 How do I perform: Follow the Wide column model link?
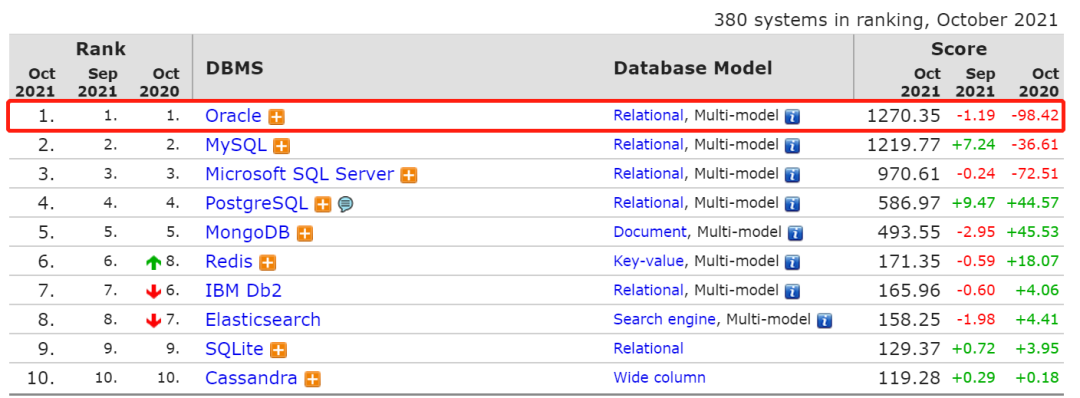tap(659, 377)
